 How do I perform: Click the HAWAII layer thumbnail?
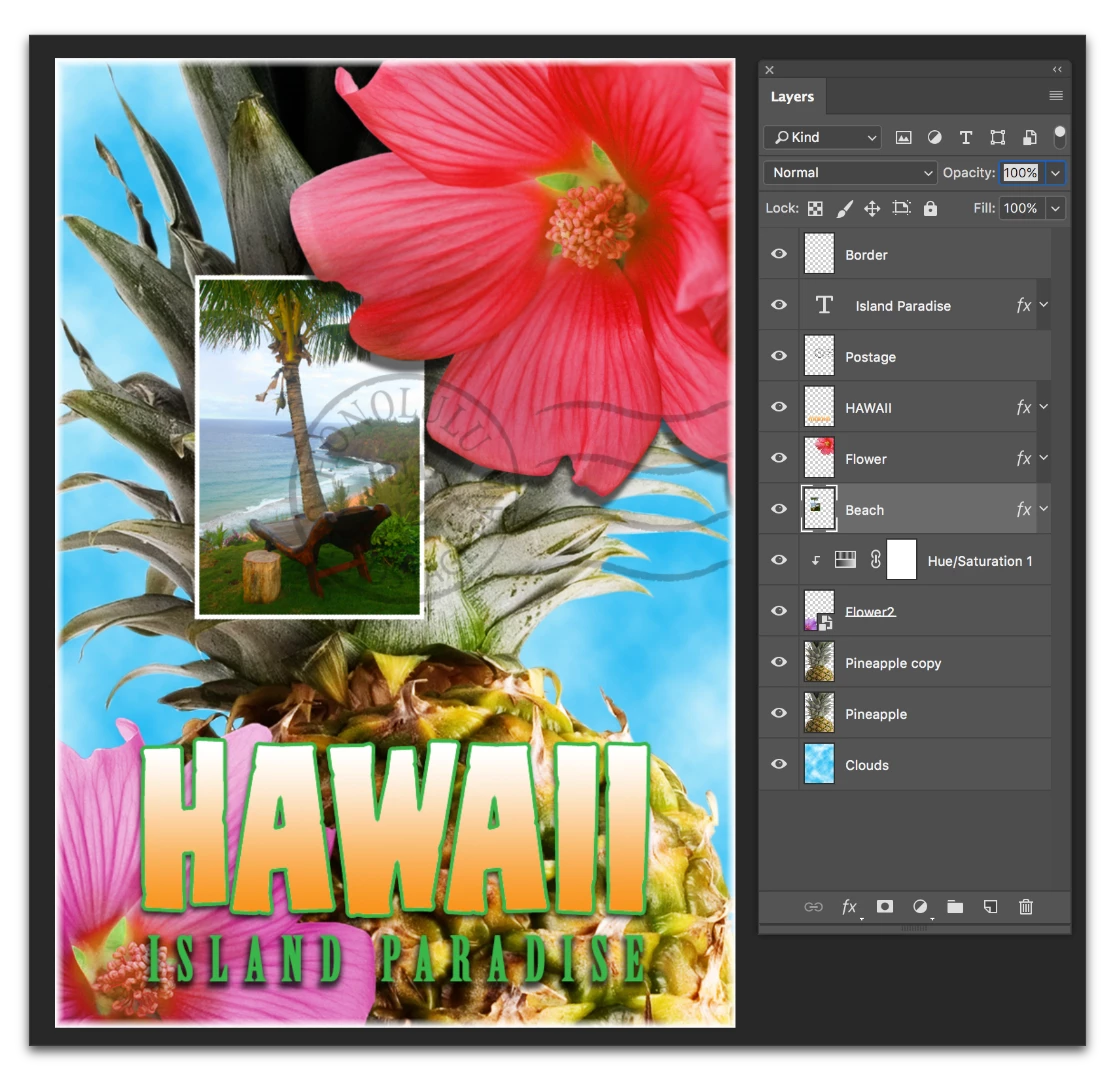[x=819, y=407]
